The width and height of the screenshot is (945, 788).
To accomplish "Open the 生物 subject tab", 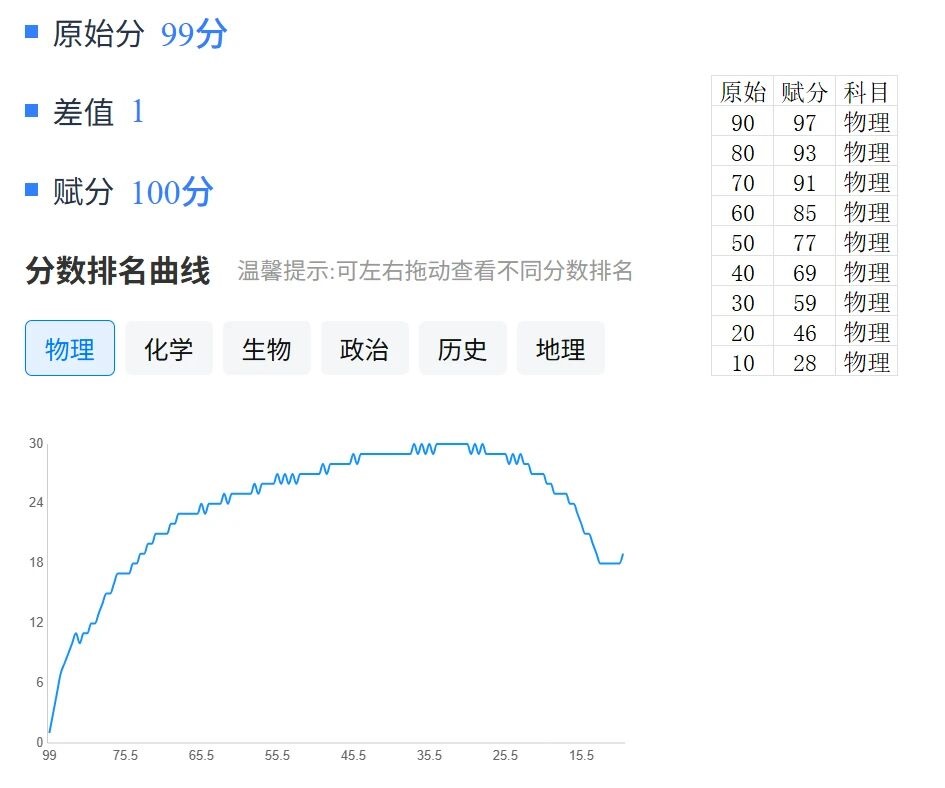I will (x=266, y=349).
